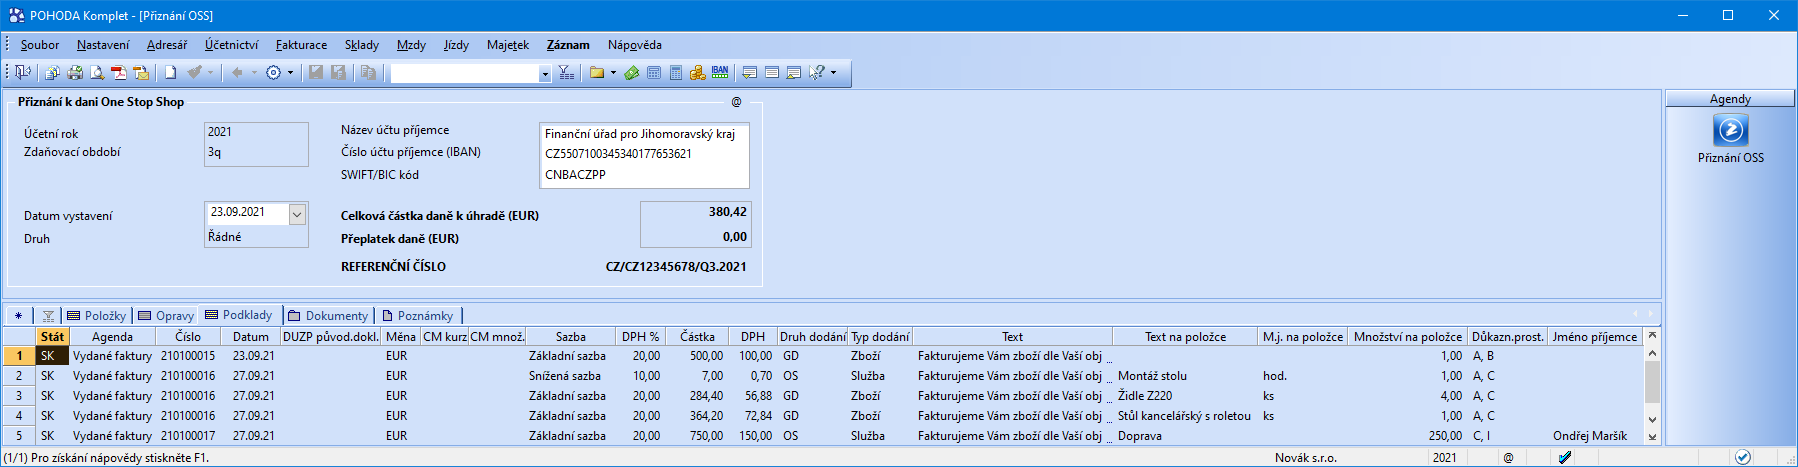The width and height of the screenshot is (1798, 467).
Task: Open print preview magnifier icon
Action: 97,72
